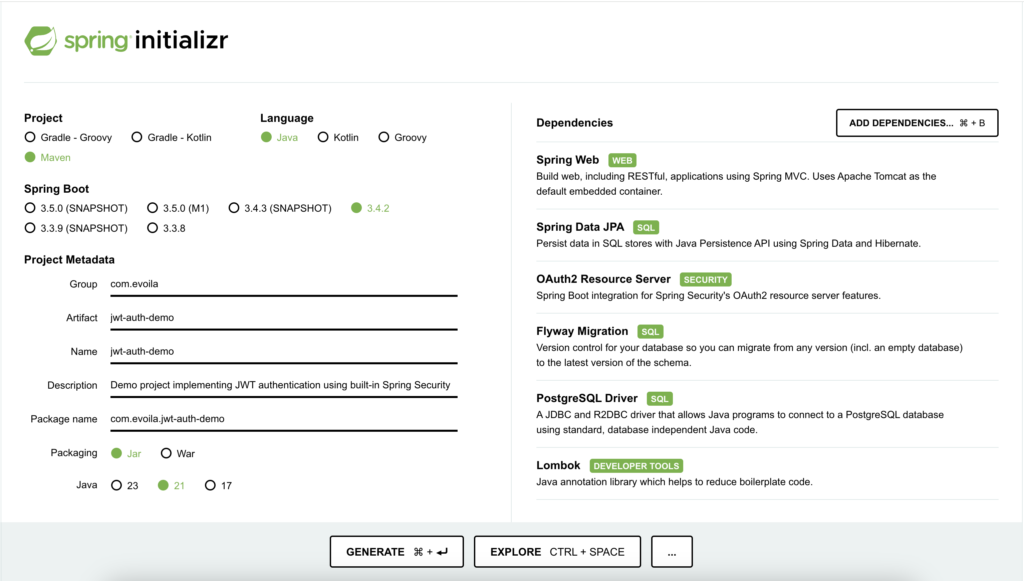Viewport: 1024px width, 581px height.
Task: Click the Explore button
Action: [557, 552]
